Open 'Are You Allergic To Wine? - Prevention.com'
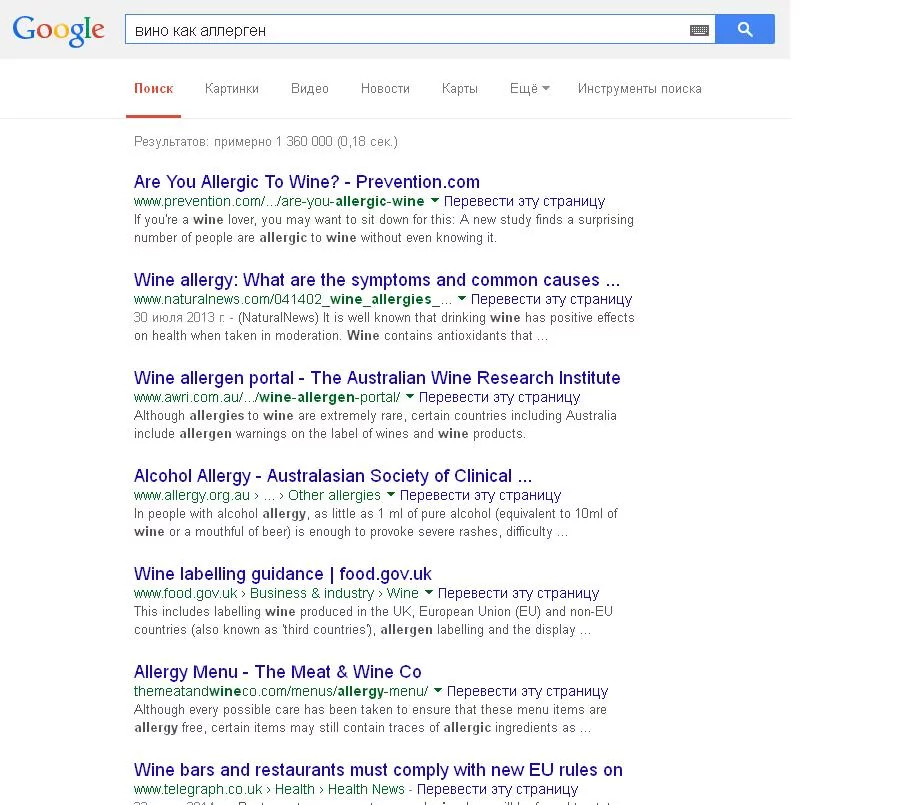Image resolution: width=912 pixels, height=805 pixels. click(307, 181)
